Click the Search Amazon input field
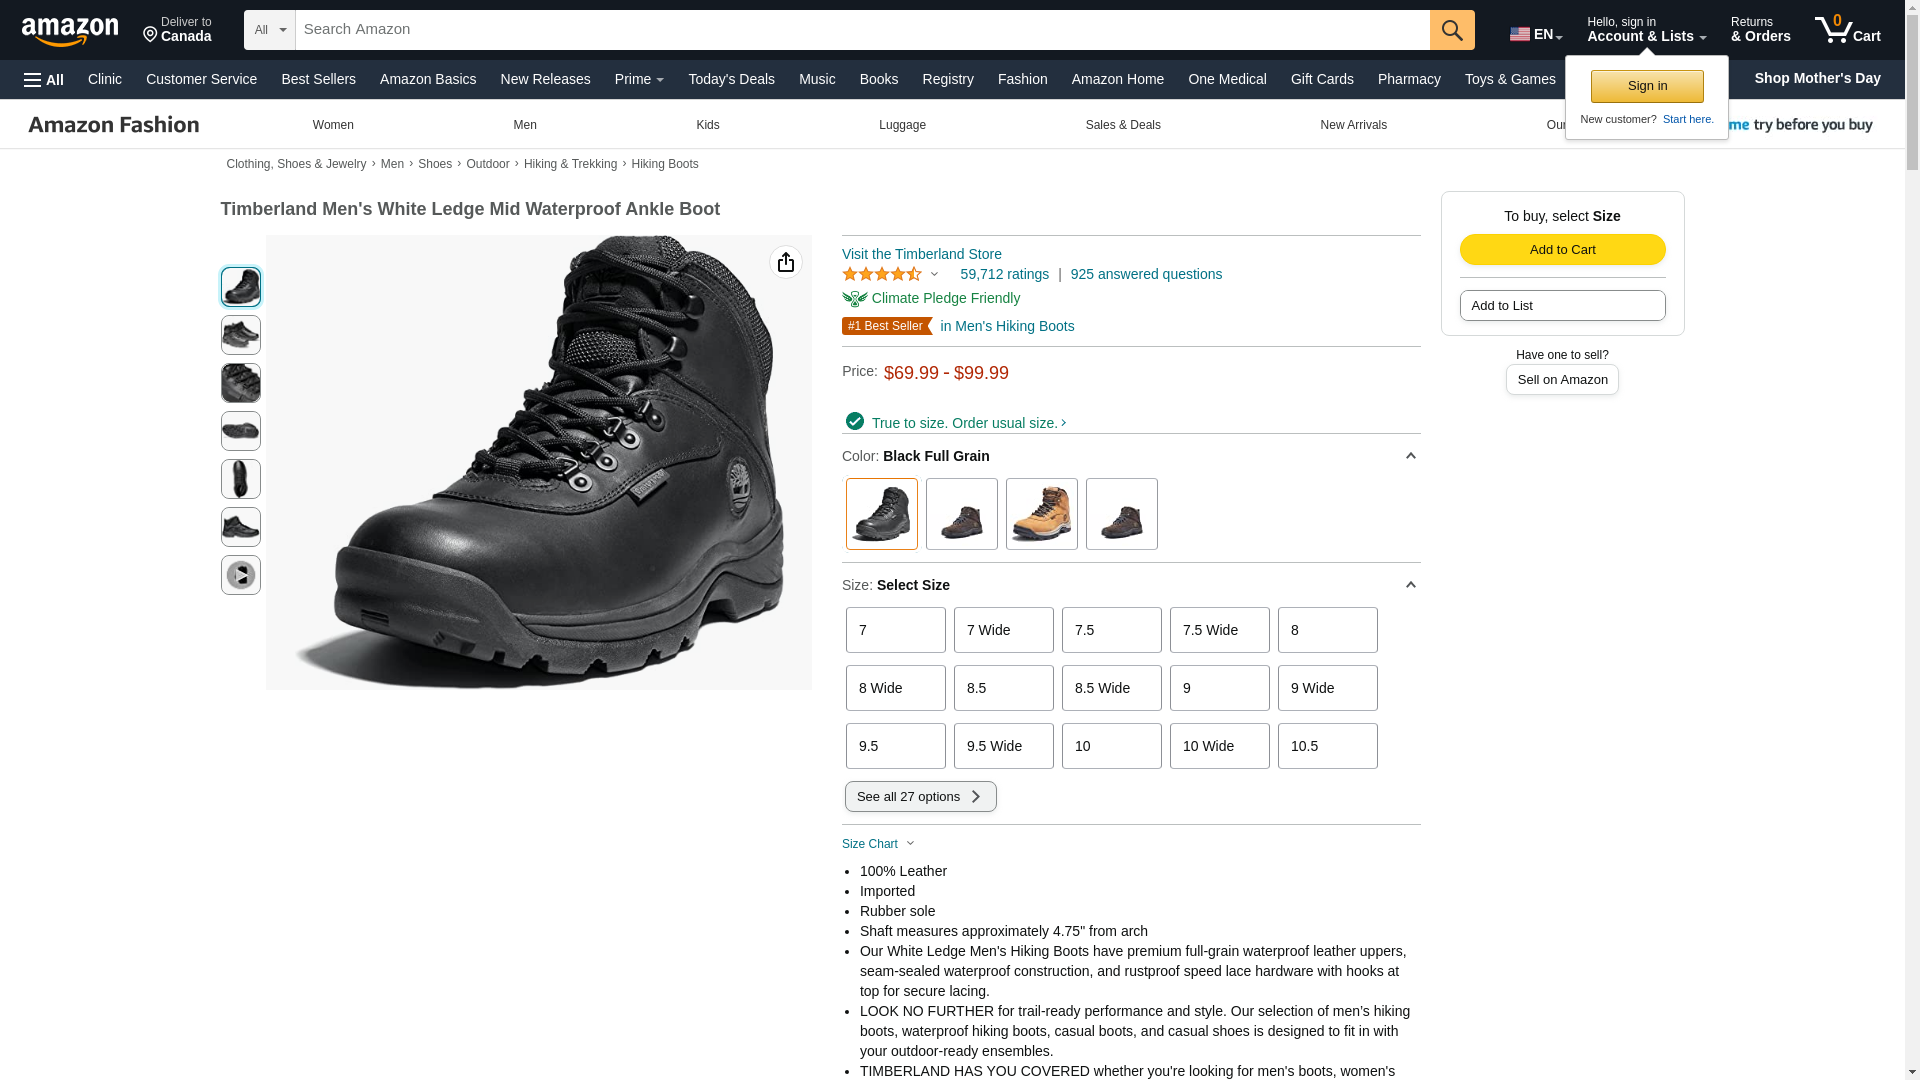The image size is (1920, 1080). point(863,30)
